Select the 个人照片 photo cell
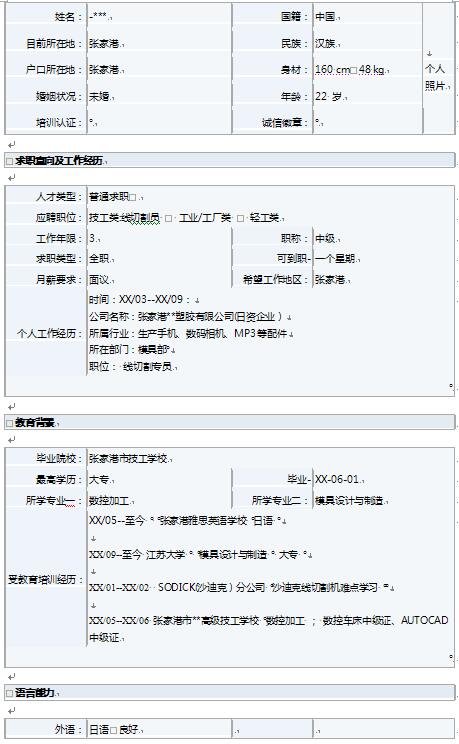The width and height of the screenshot is (459, 744). click(438, 69)
